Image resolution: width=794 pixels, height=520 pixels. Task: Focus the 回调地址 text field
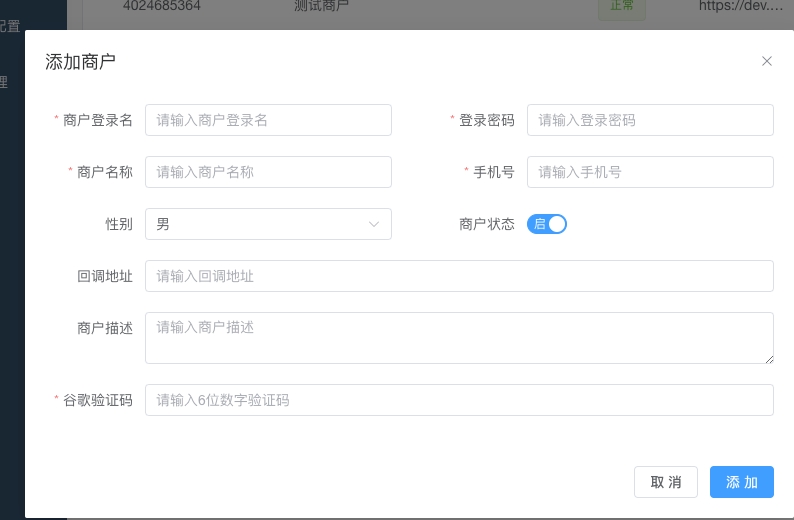pos(459,276)
